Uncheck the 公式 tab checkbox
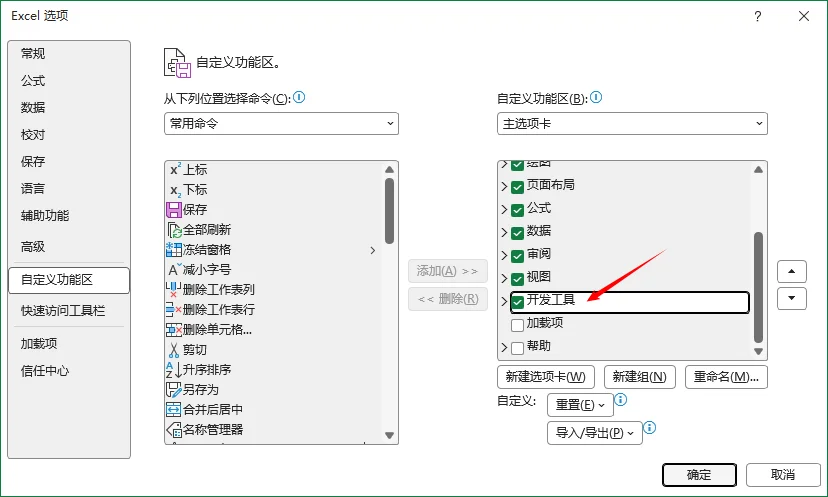The image size is (828, 497). click(518, 210)
